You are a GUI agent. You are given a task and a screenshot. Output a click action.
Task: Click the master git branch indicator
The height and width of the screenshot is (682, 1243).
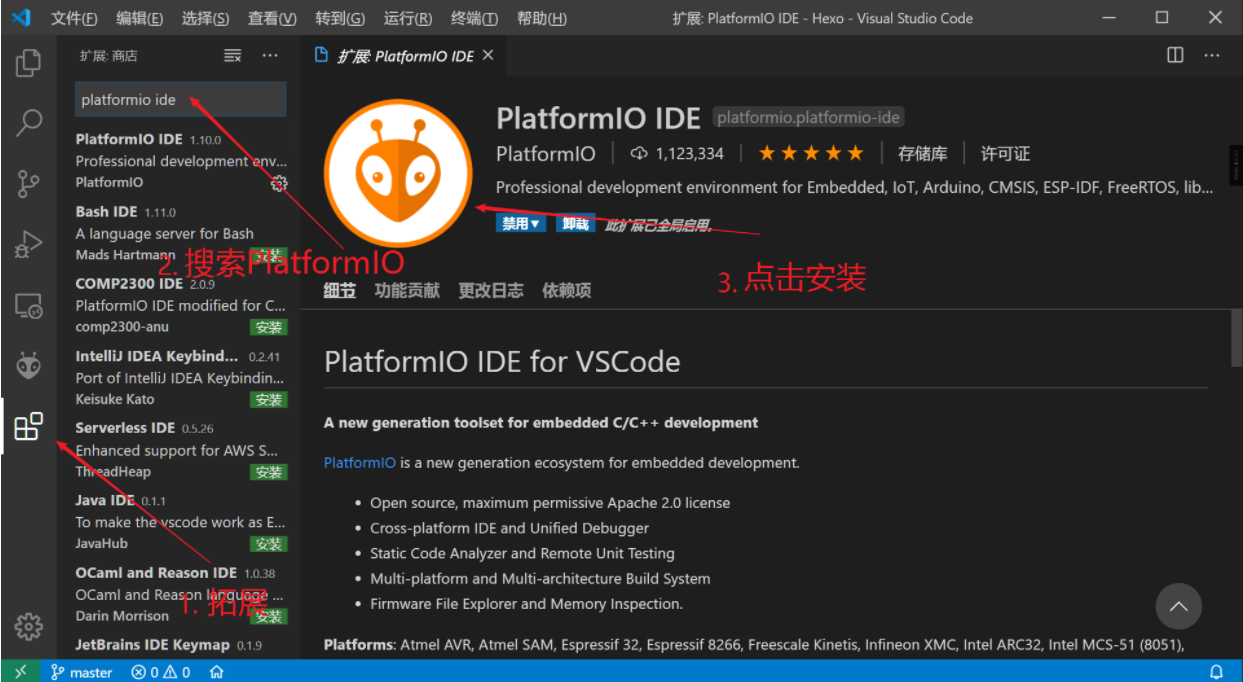[82, 672]
